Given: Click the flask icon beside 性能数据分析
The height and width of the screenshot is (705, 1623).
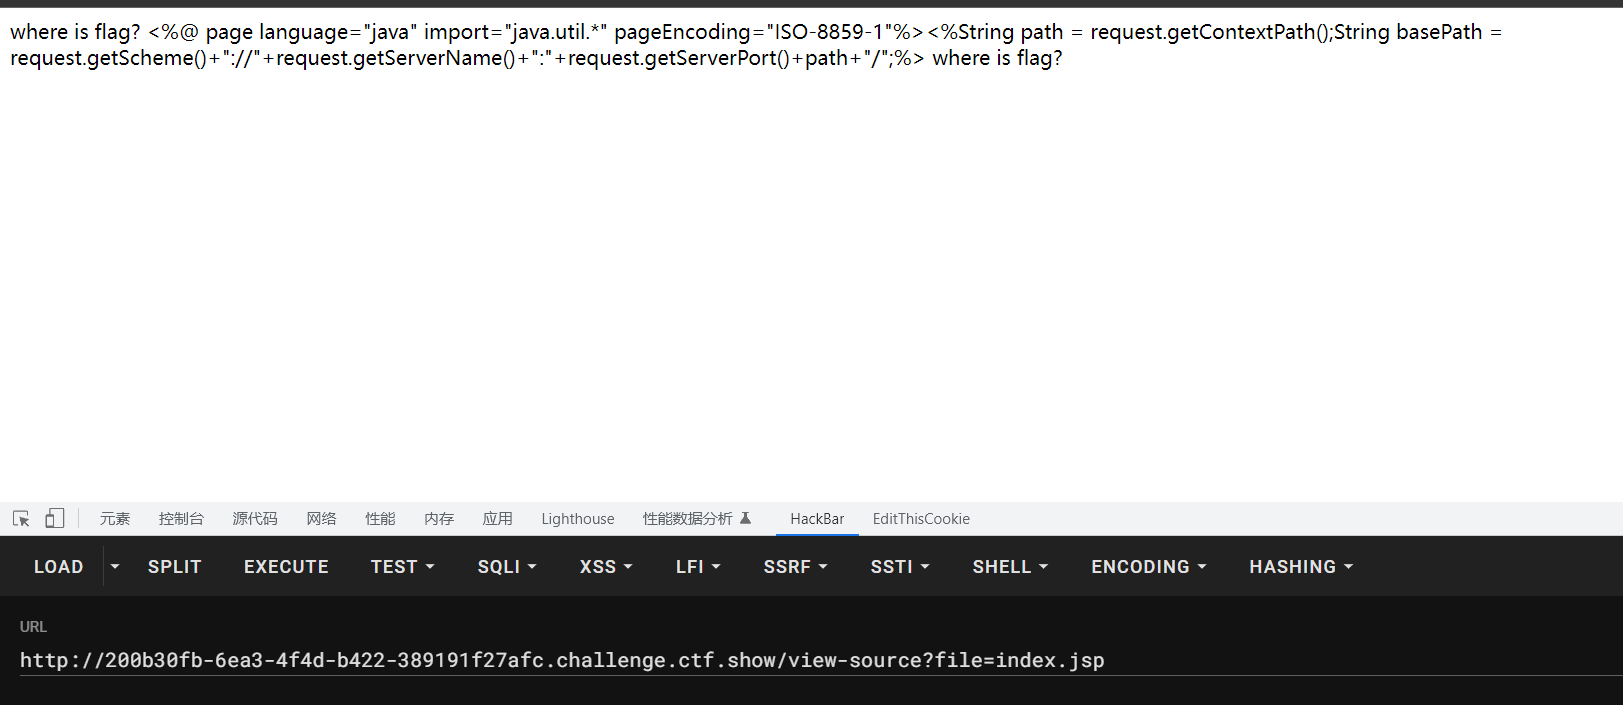Looking at the screenshot, I should 745,518.
